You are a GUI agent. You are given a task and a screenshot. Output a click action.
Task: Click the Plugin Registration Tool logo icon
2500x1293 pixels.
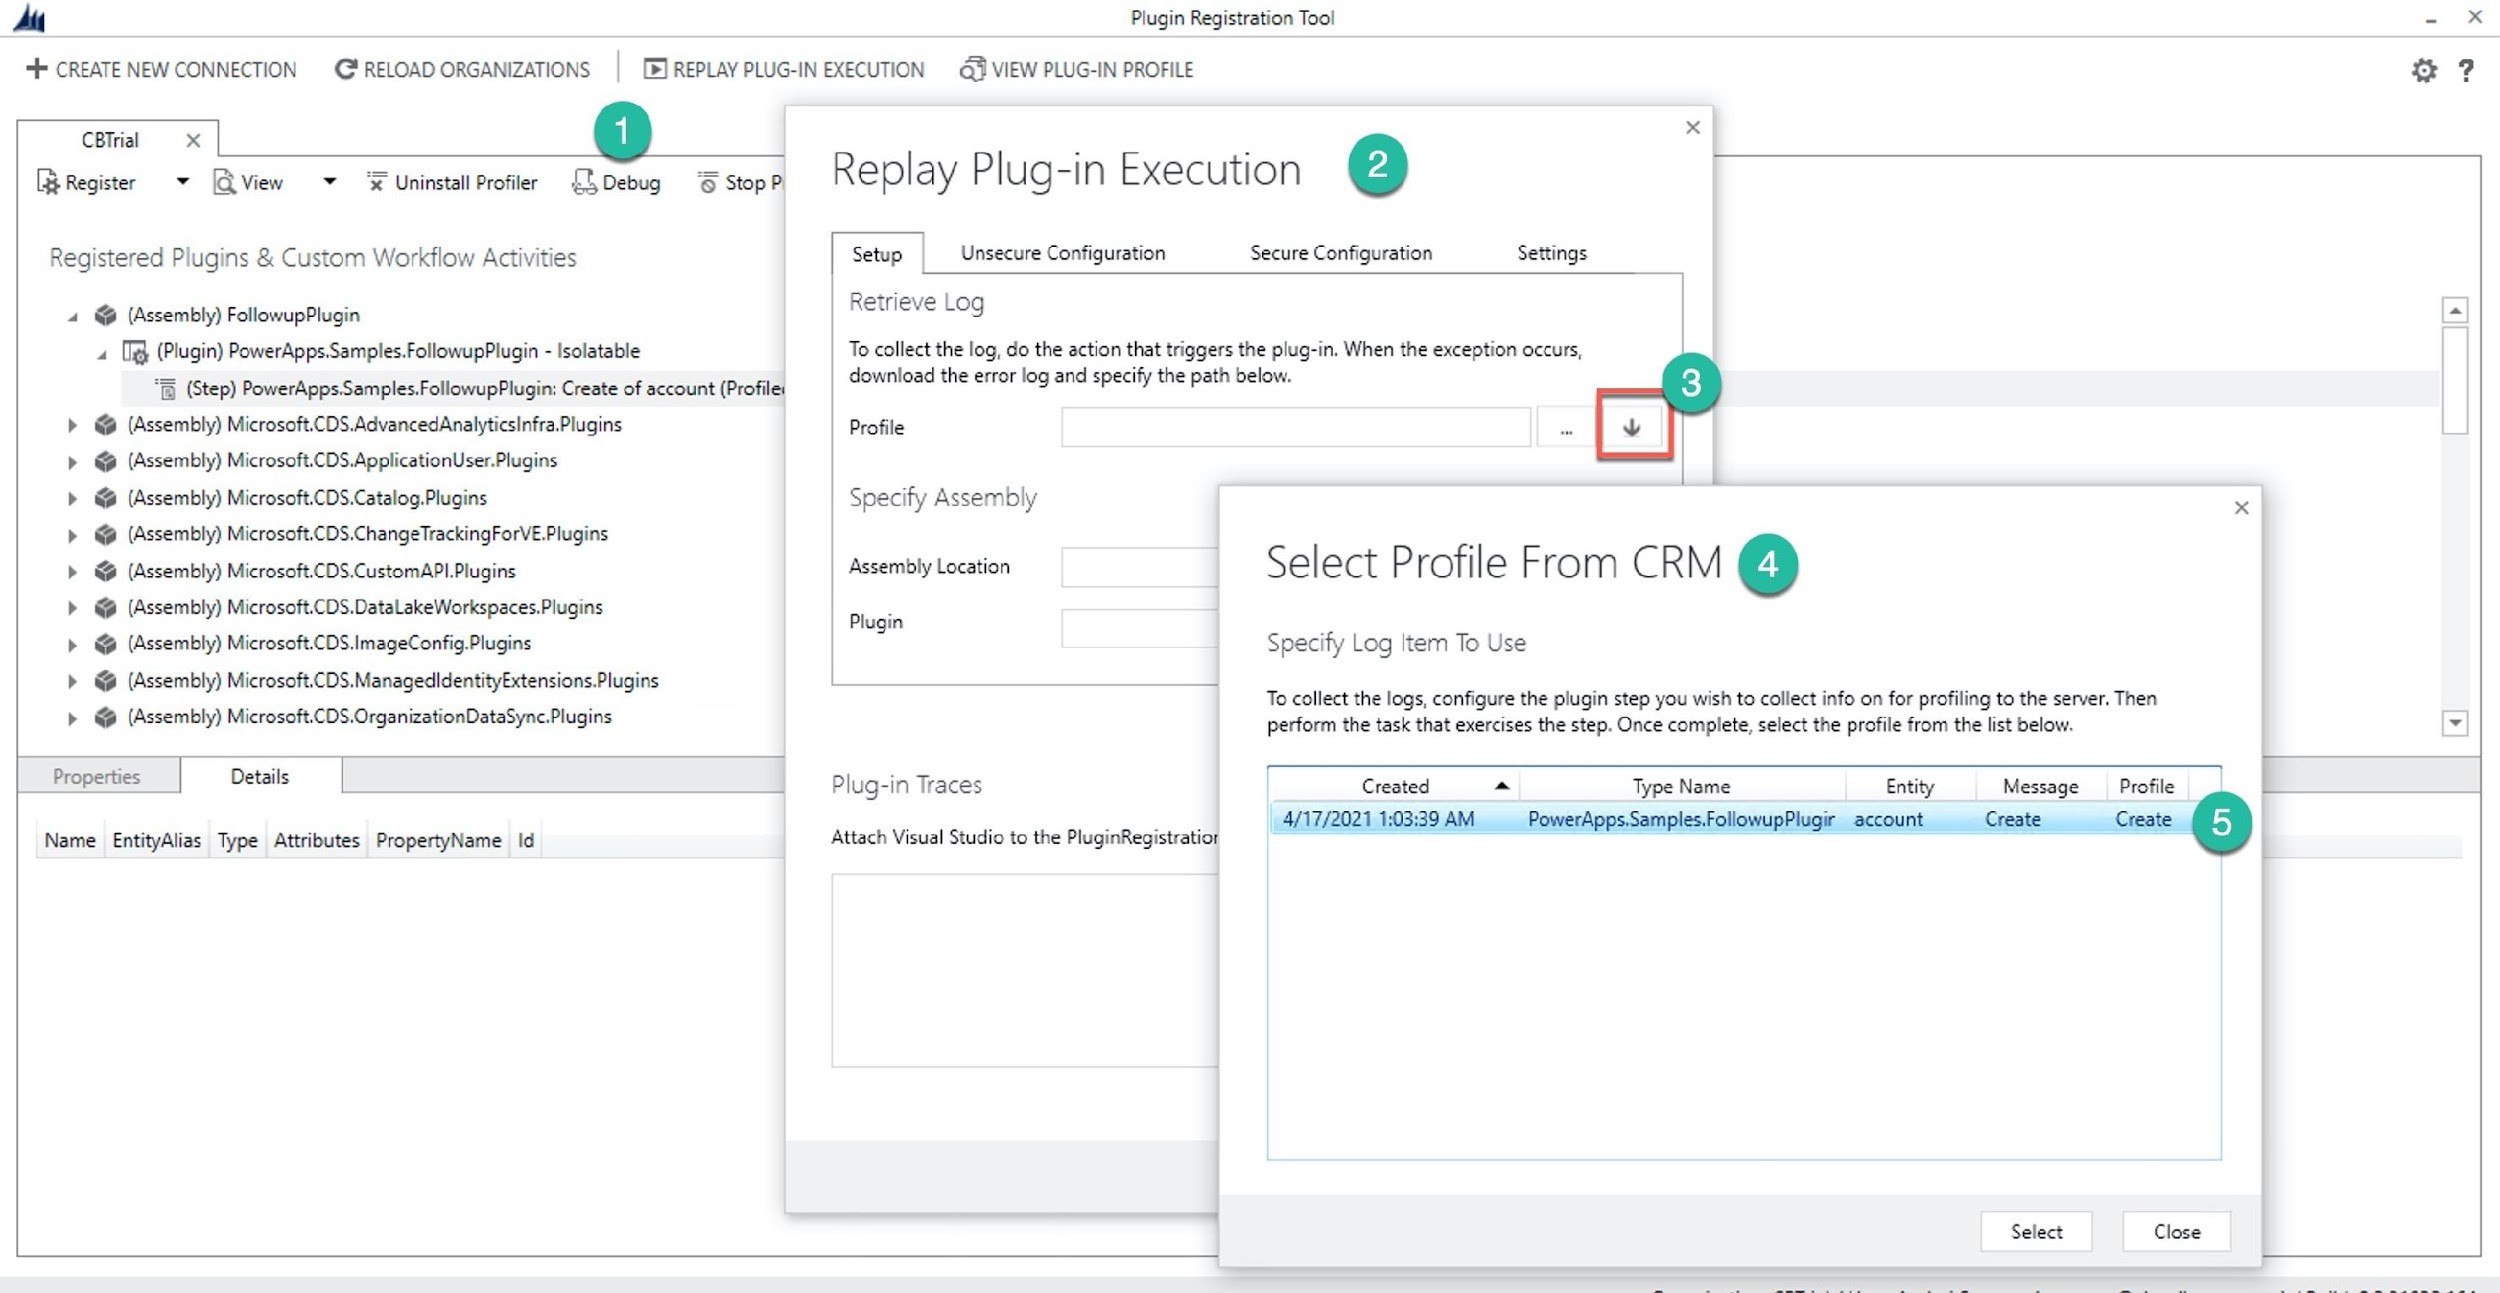click(x=29, y=17)
